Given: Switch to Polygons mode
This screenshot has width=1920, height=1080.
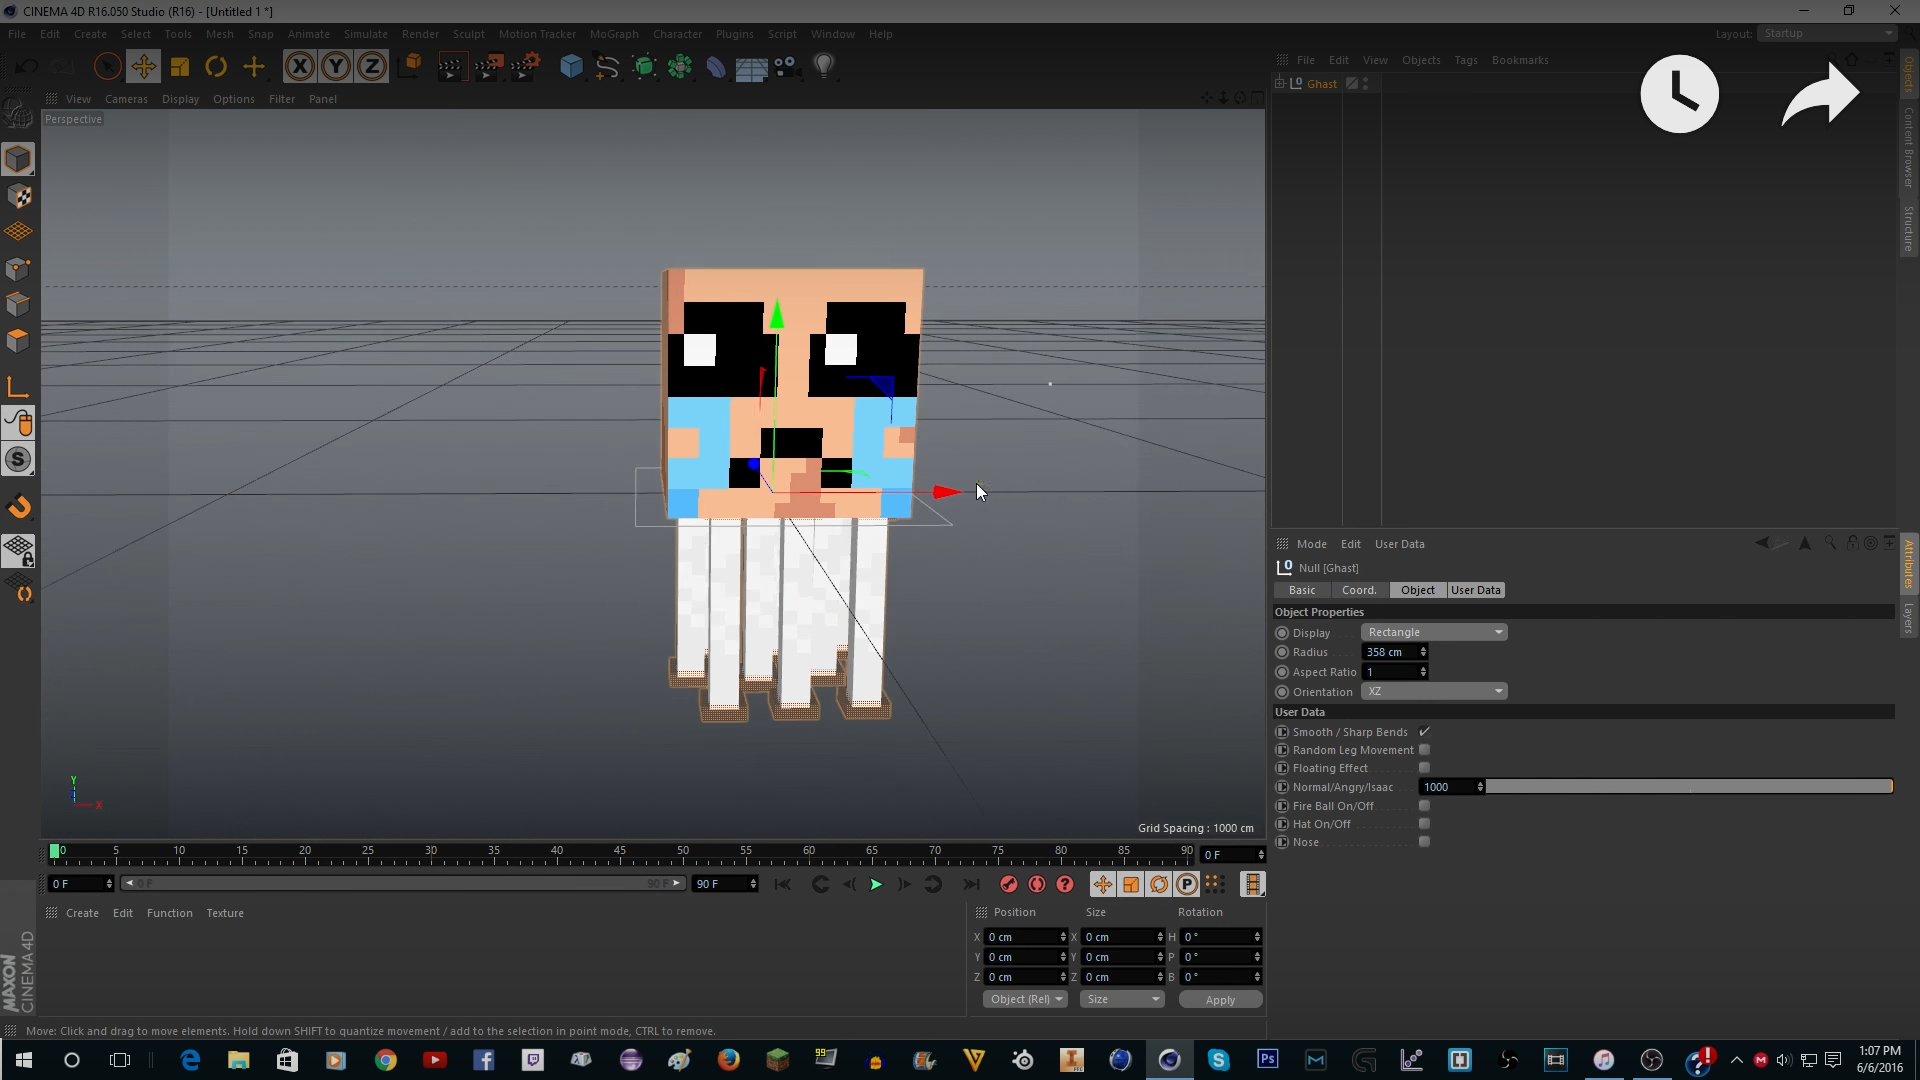Looking at the screenshot, I should [18, 340].
